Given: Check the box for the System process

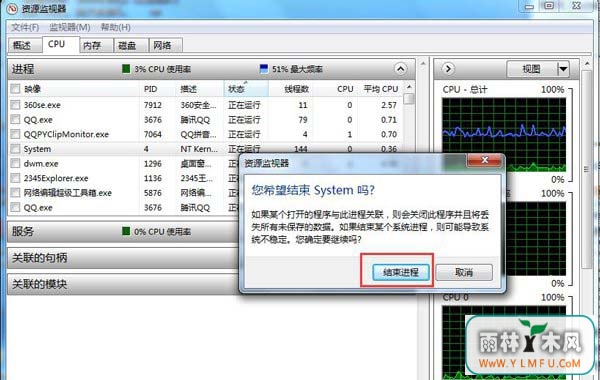Looking at the screenshot, I should pyautogui.click(x=15, y=148).
